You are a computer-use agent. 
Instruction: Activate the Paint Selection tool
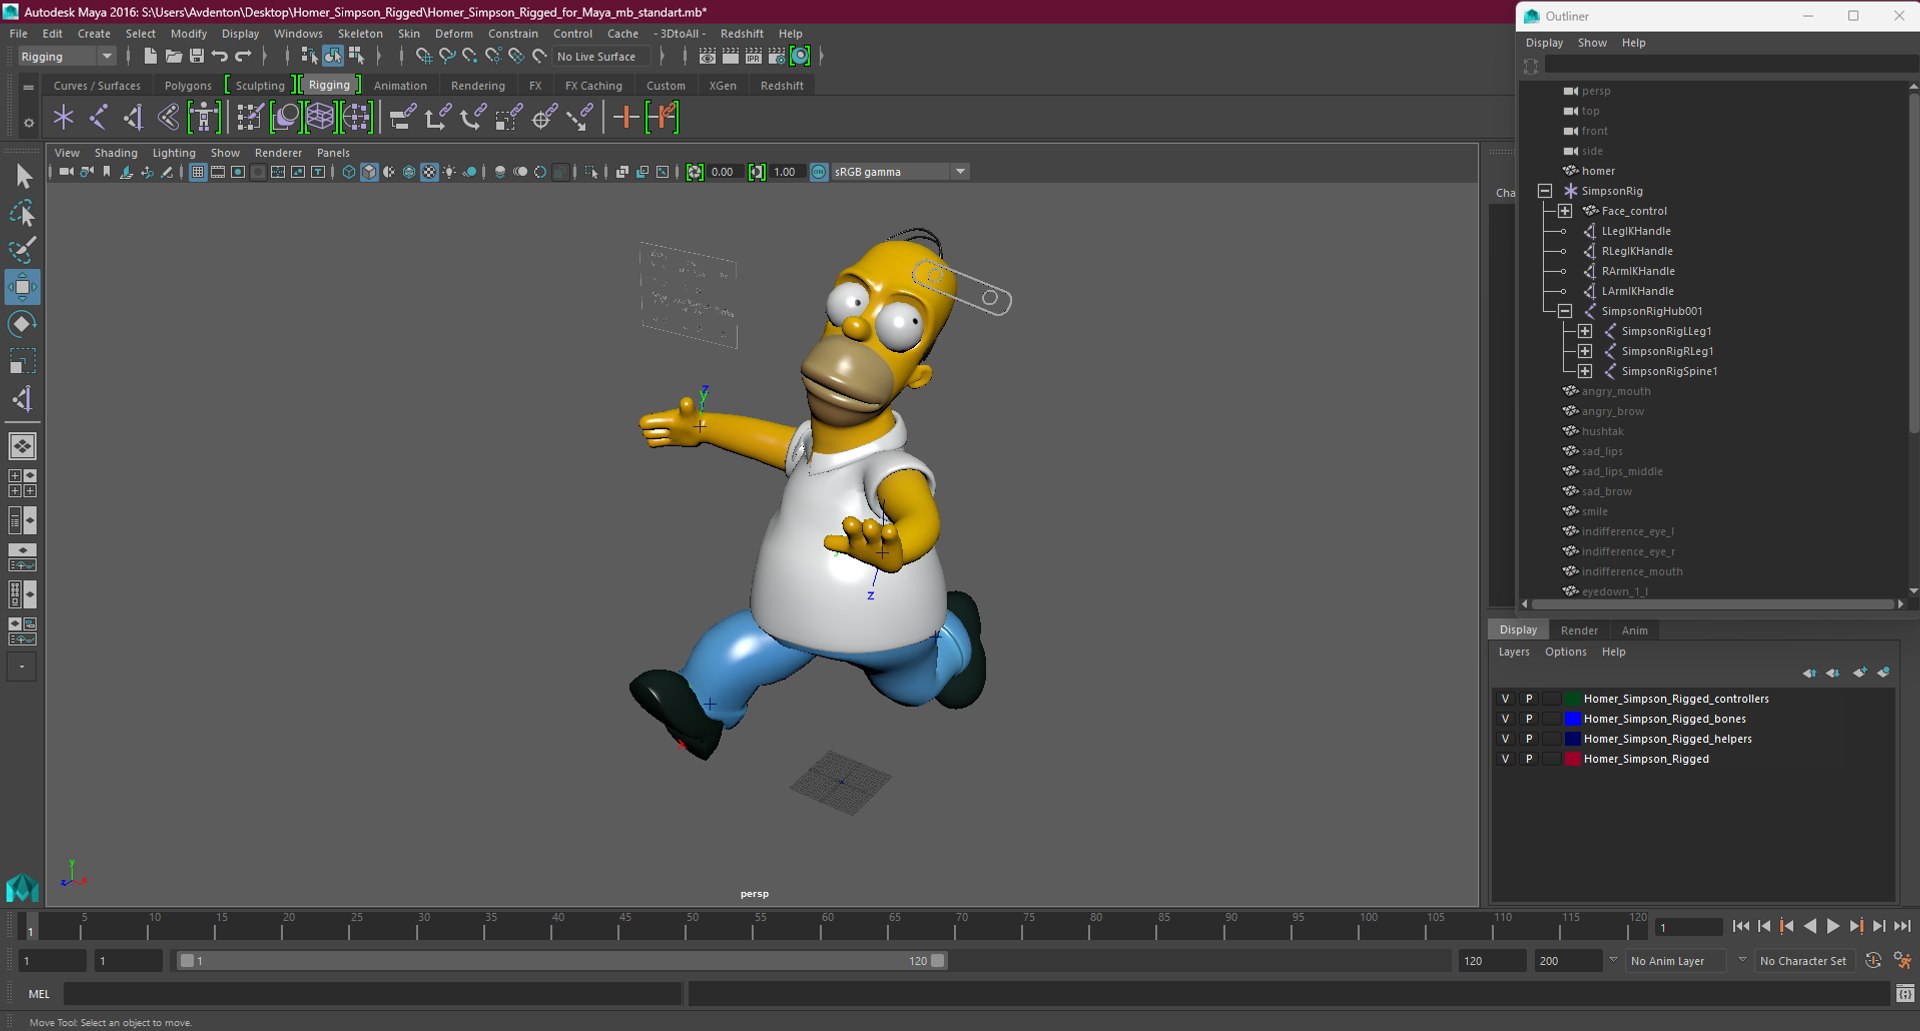[x=23, y=250]
